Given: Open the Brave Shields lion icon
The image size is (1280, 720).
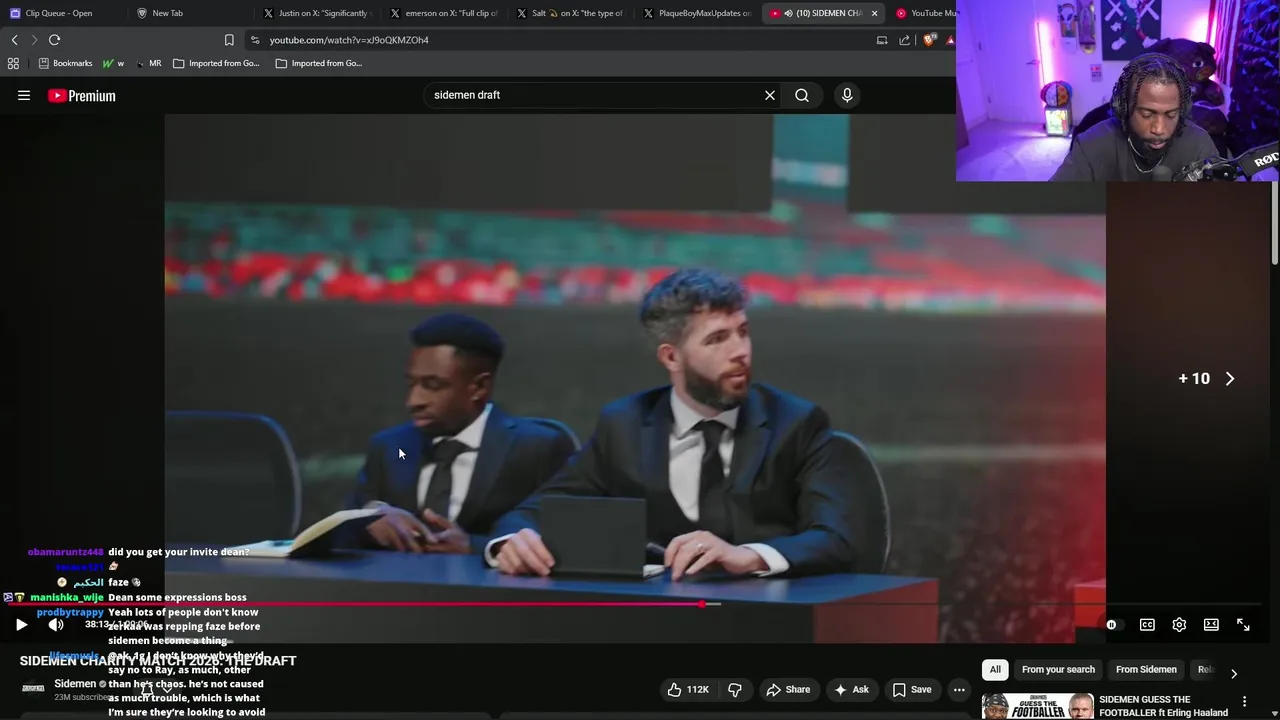Looking at the screenshot, I should click(x=930, y=40).
